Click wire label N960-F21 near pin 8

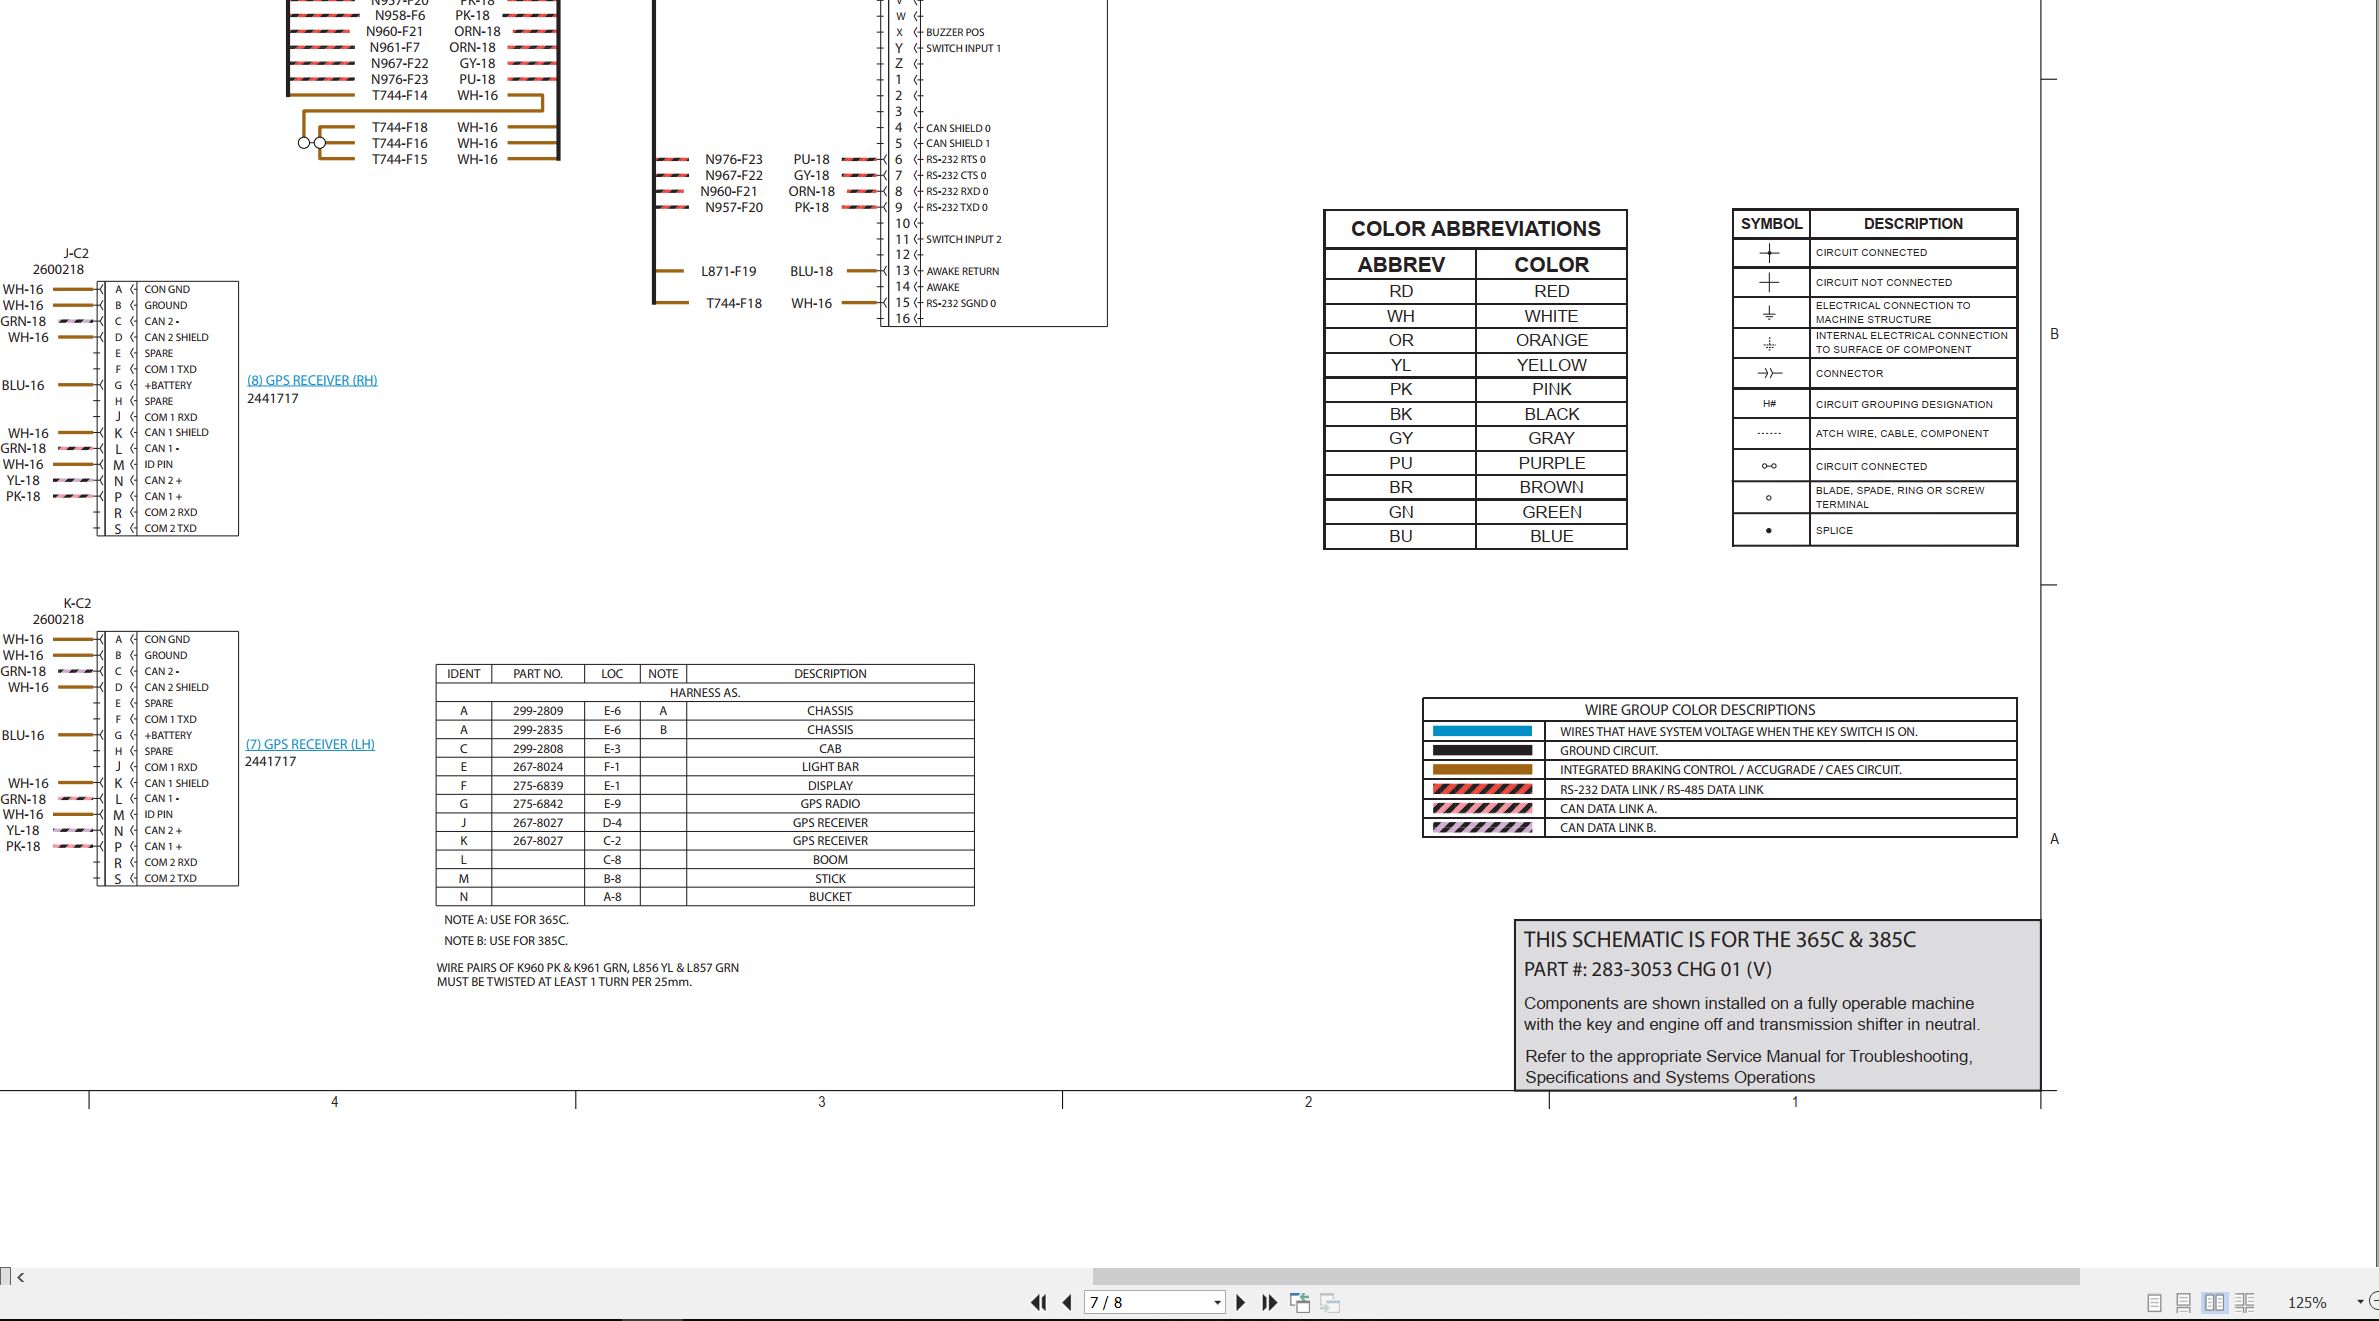729,192
